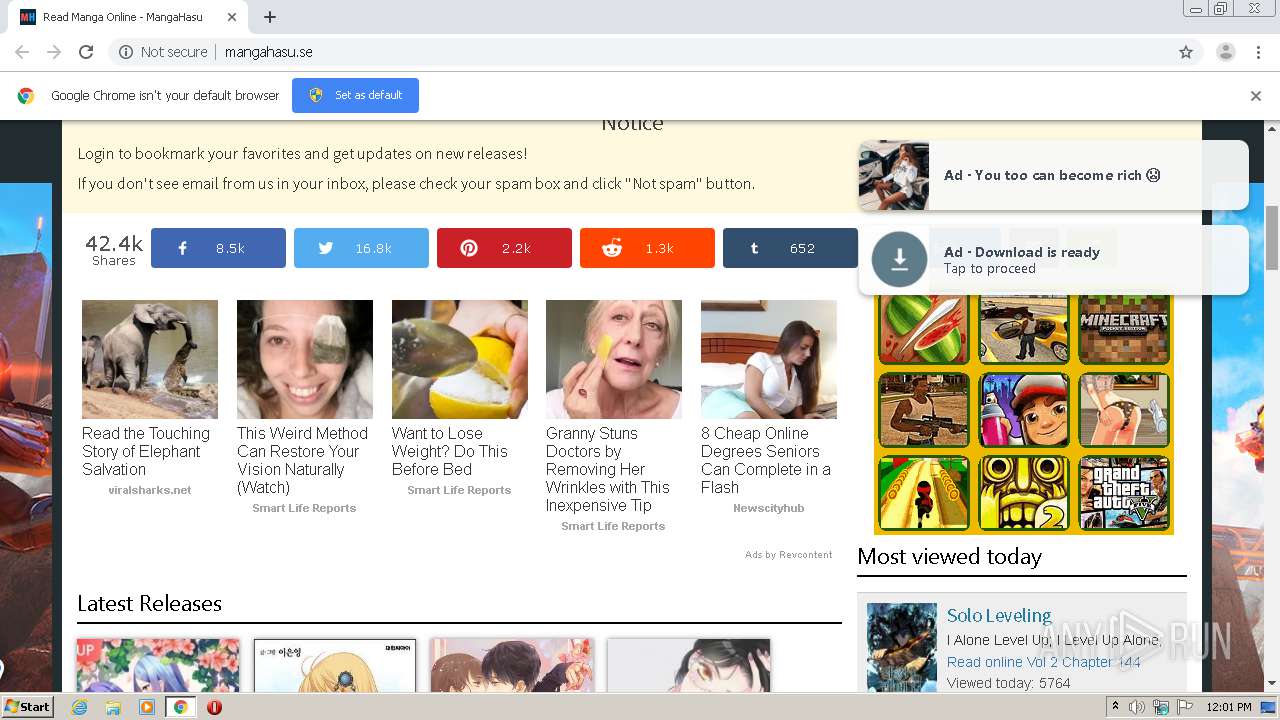Show hidden tray icons arrow
Screen dimensions: 1280x720
[x=1115, y=706]
